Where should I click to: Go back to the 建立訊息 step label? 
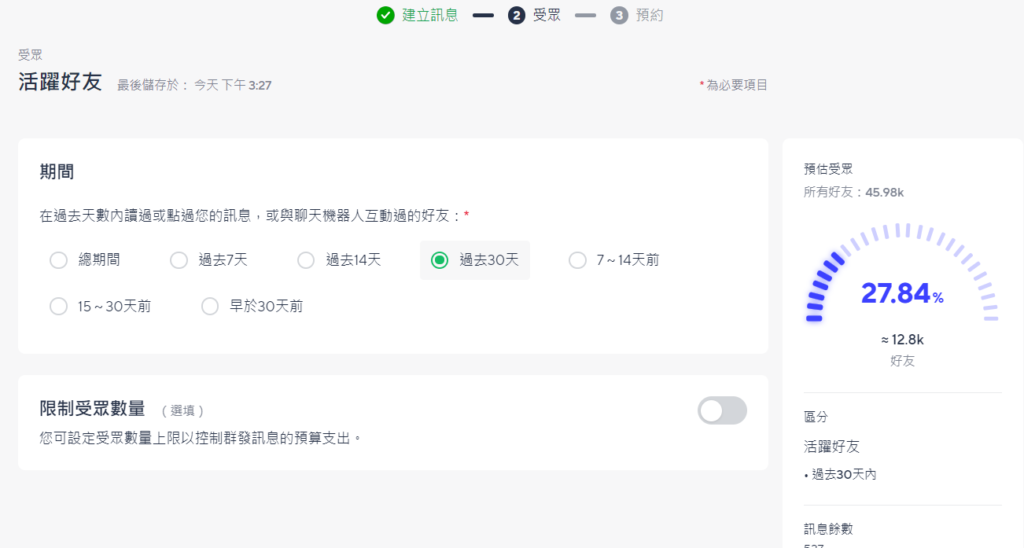(430, 15)
